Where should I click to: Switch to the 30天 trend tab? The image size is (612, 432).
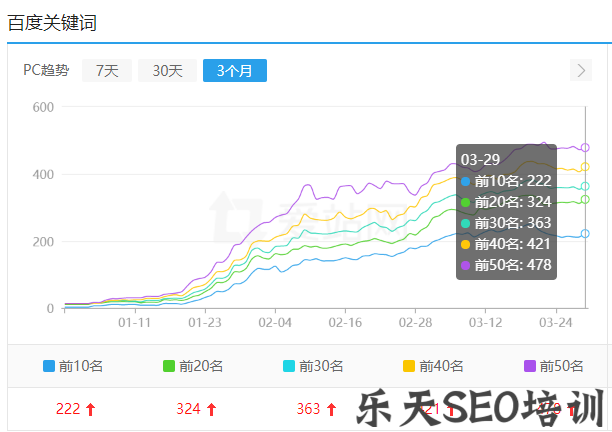point(167,70)
